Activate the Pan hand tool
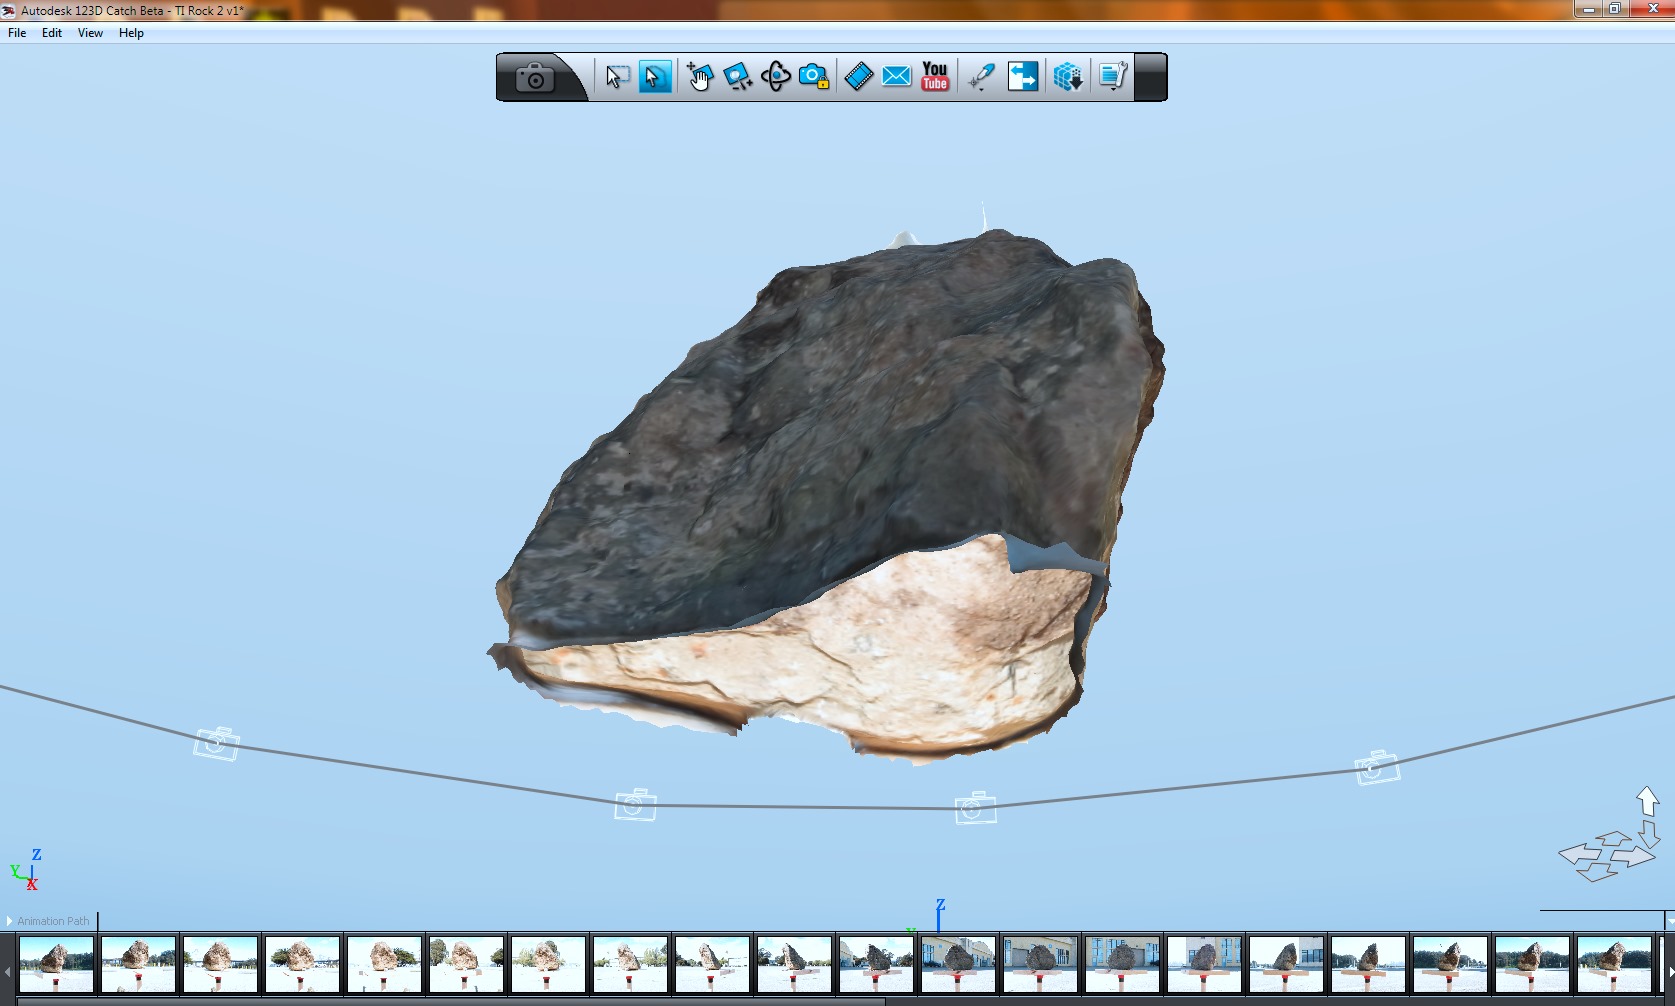The width and height of the screenshot is (1675, 1006). point(699,77)
